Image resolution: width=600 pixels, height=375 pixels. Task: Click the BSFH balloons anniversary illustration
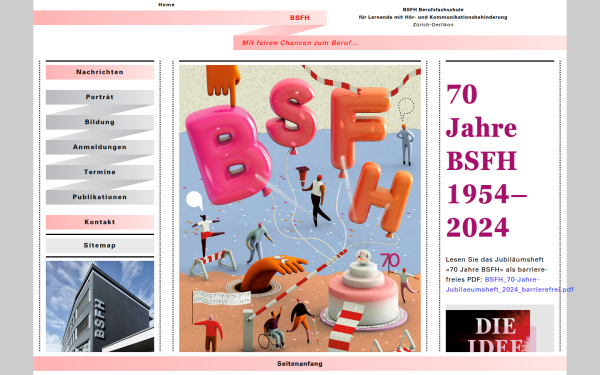point(300,208)
